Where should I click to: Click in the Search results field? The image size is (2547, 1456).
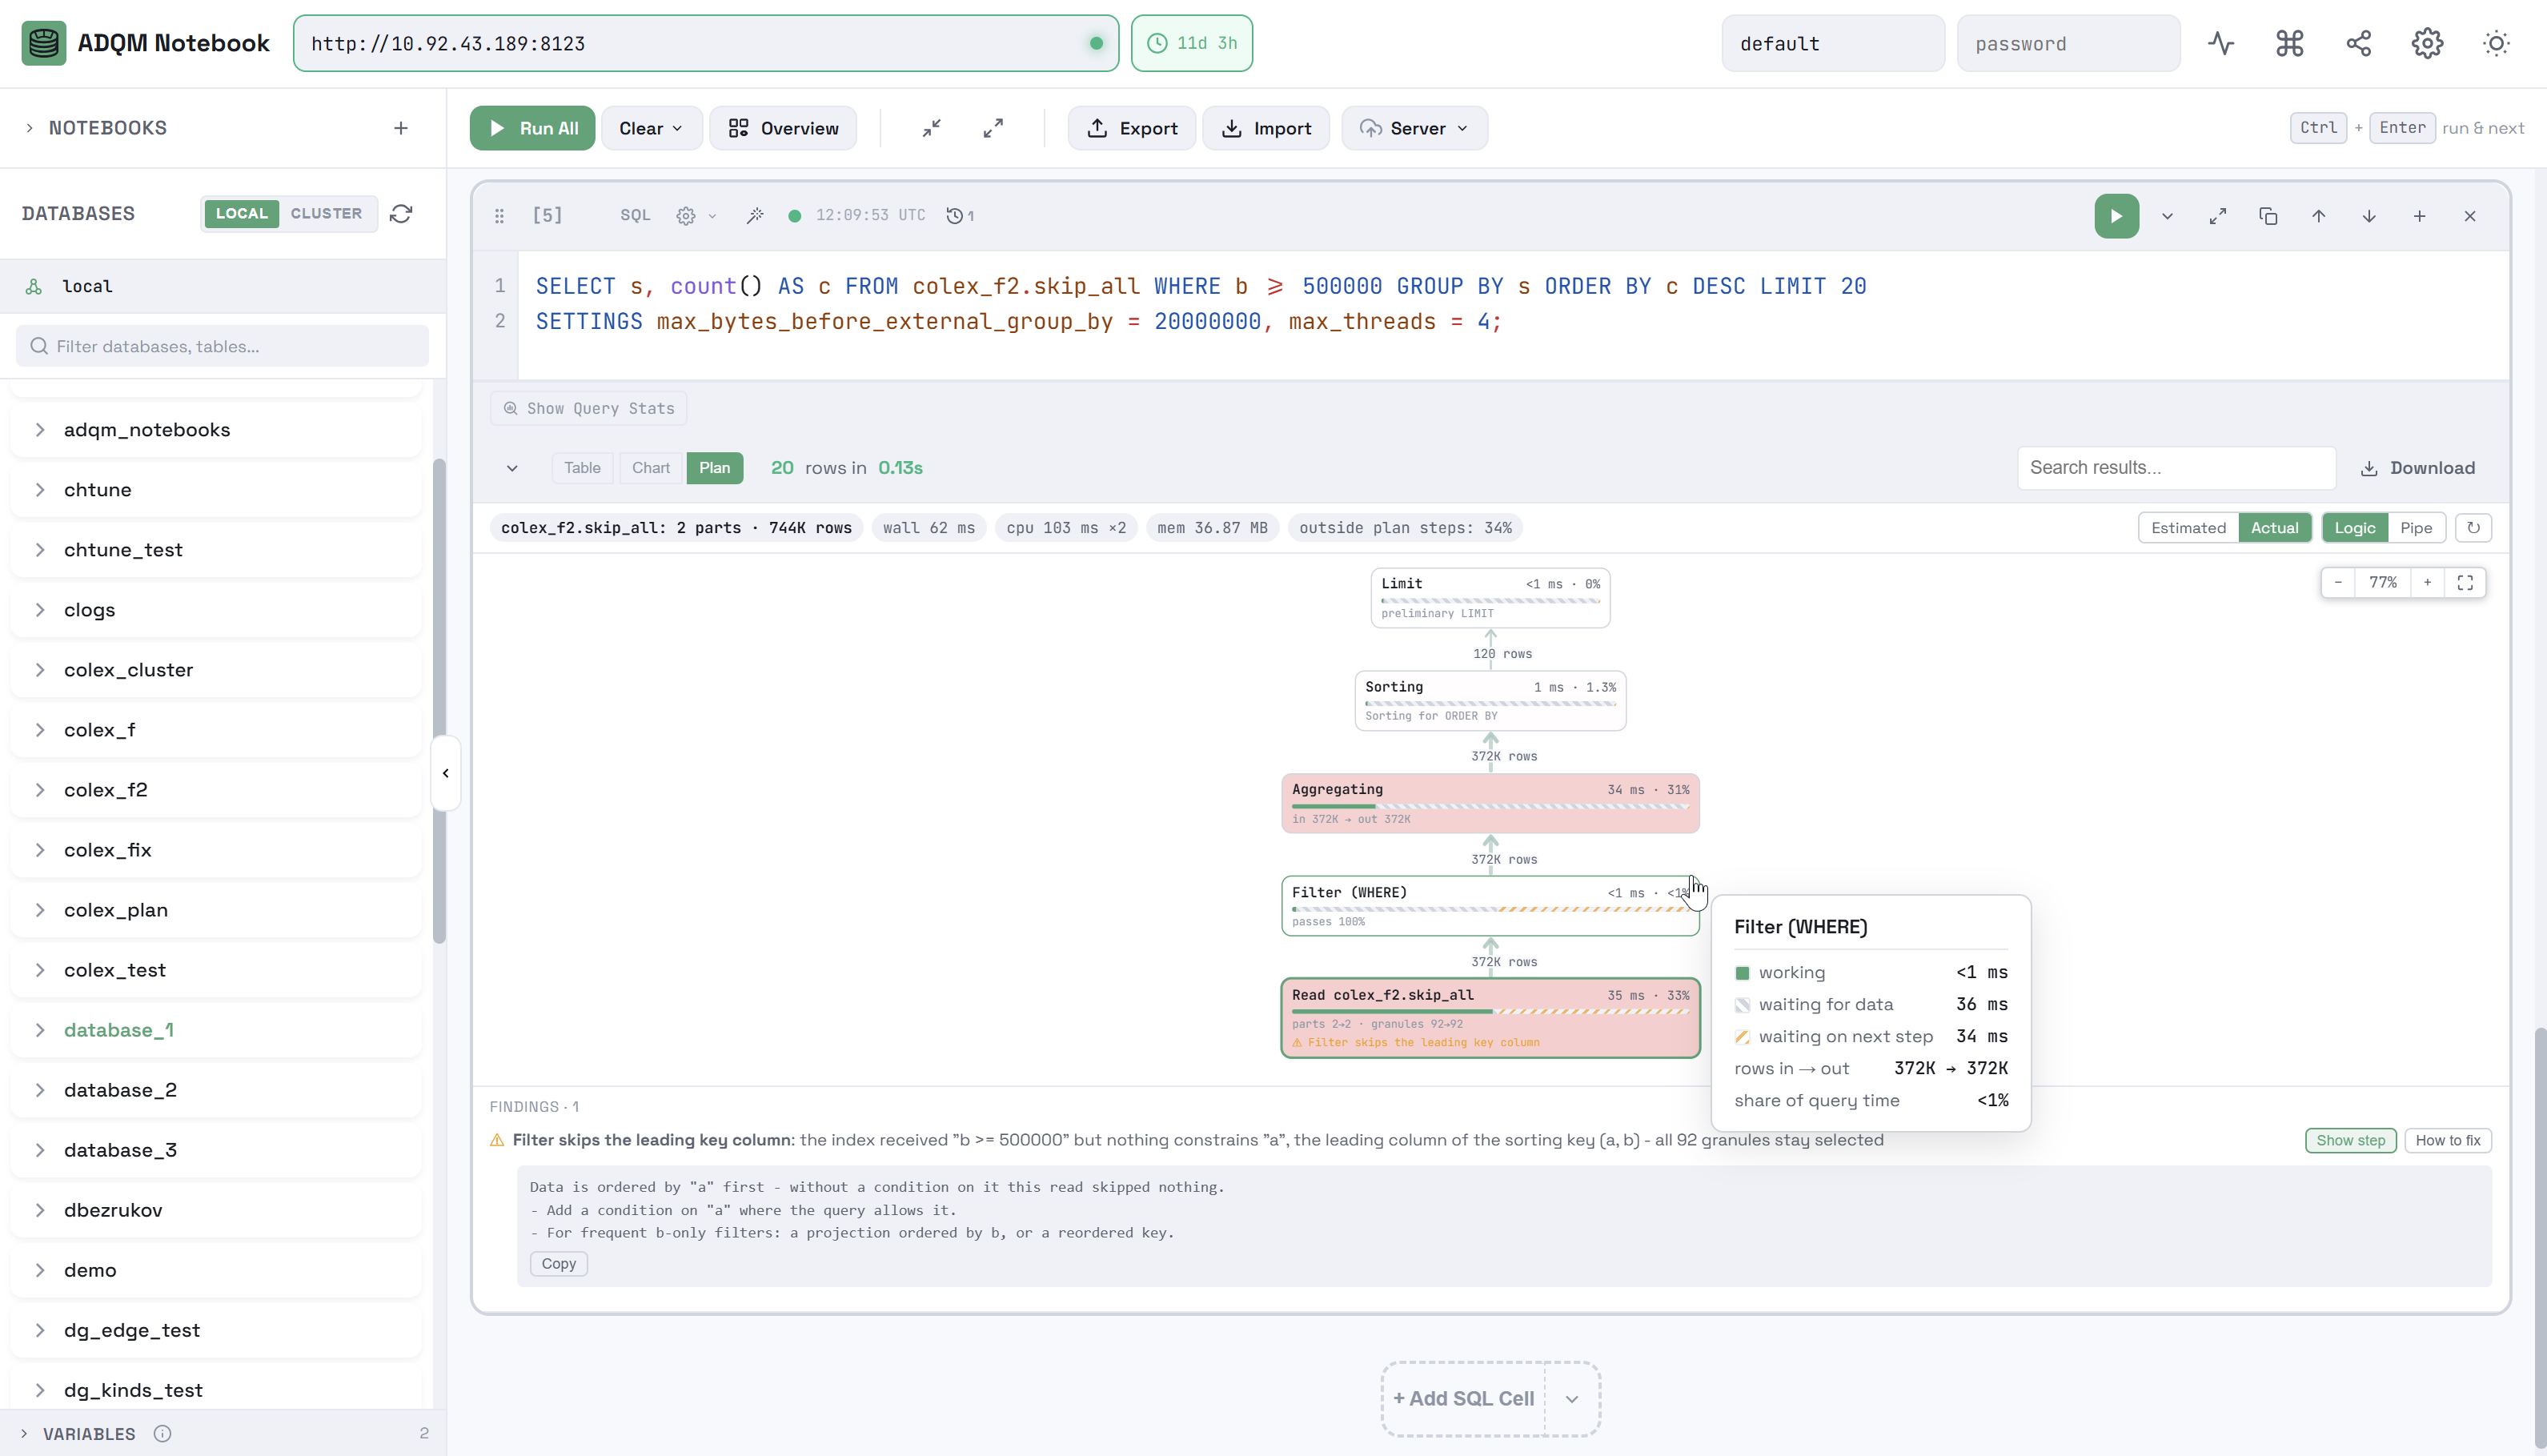pyautogui.click(x=2176, y=468)
